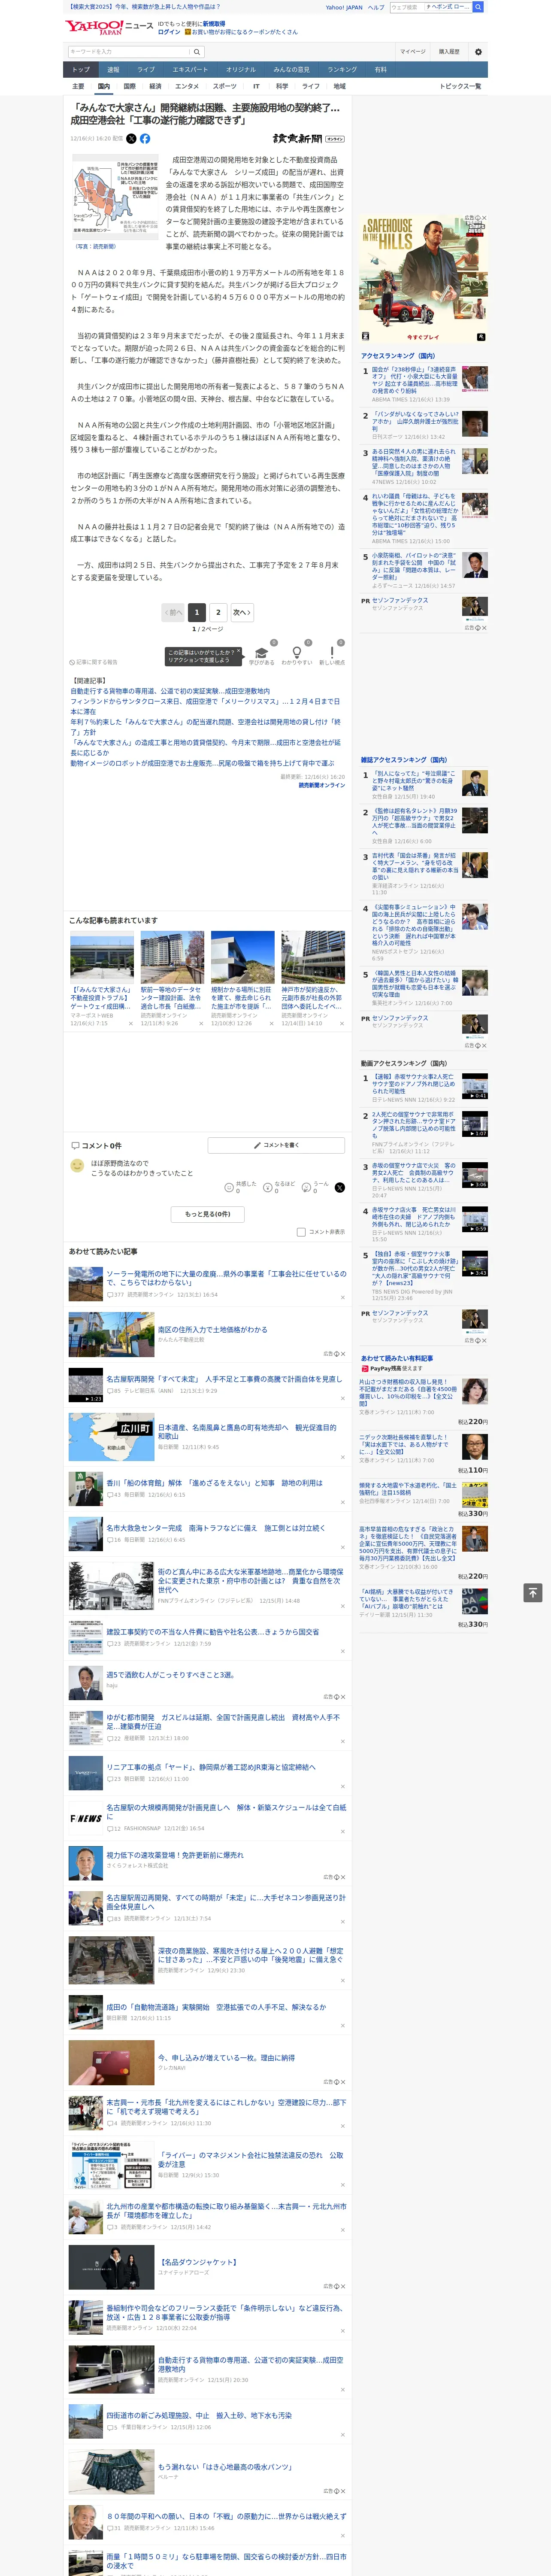Image resolution: width=551 pixels, height=2576 pixels.
Task: Share article on Facebook icon under headline
Action: tap(145, 139)
